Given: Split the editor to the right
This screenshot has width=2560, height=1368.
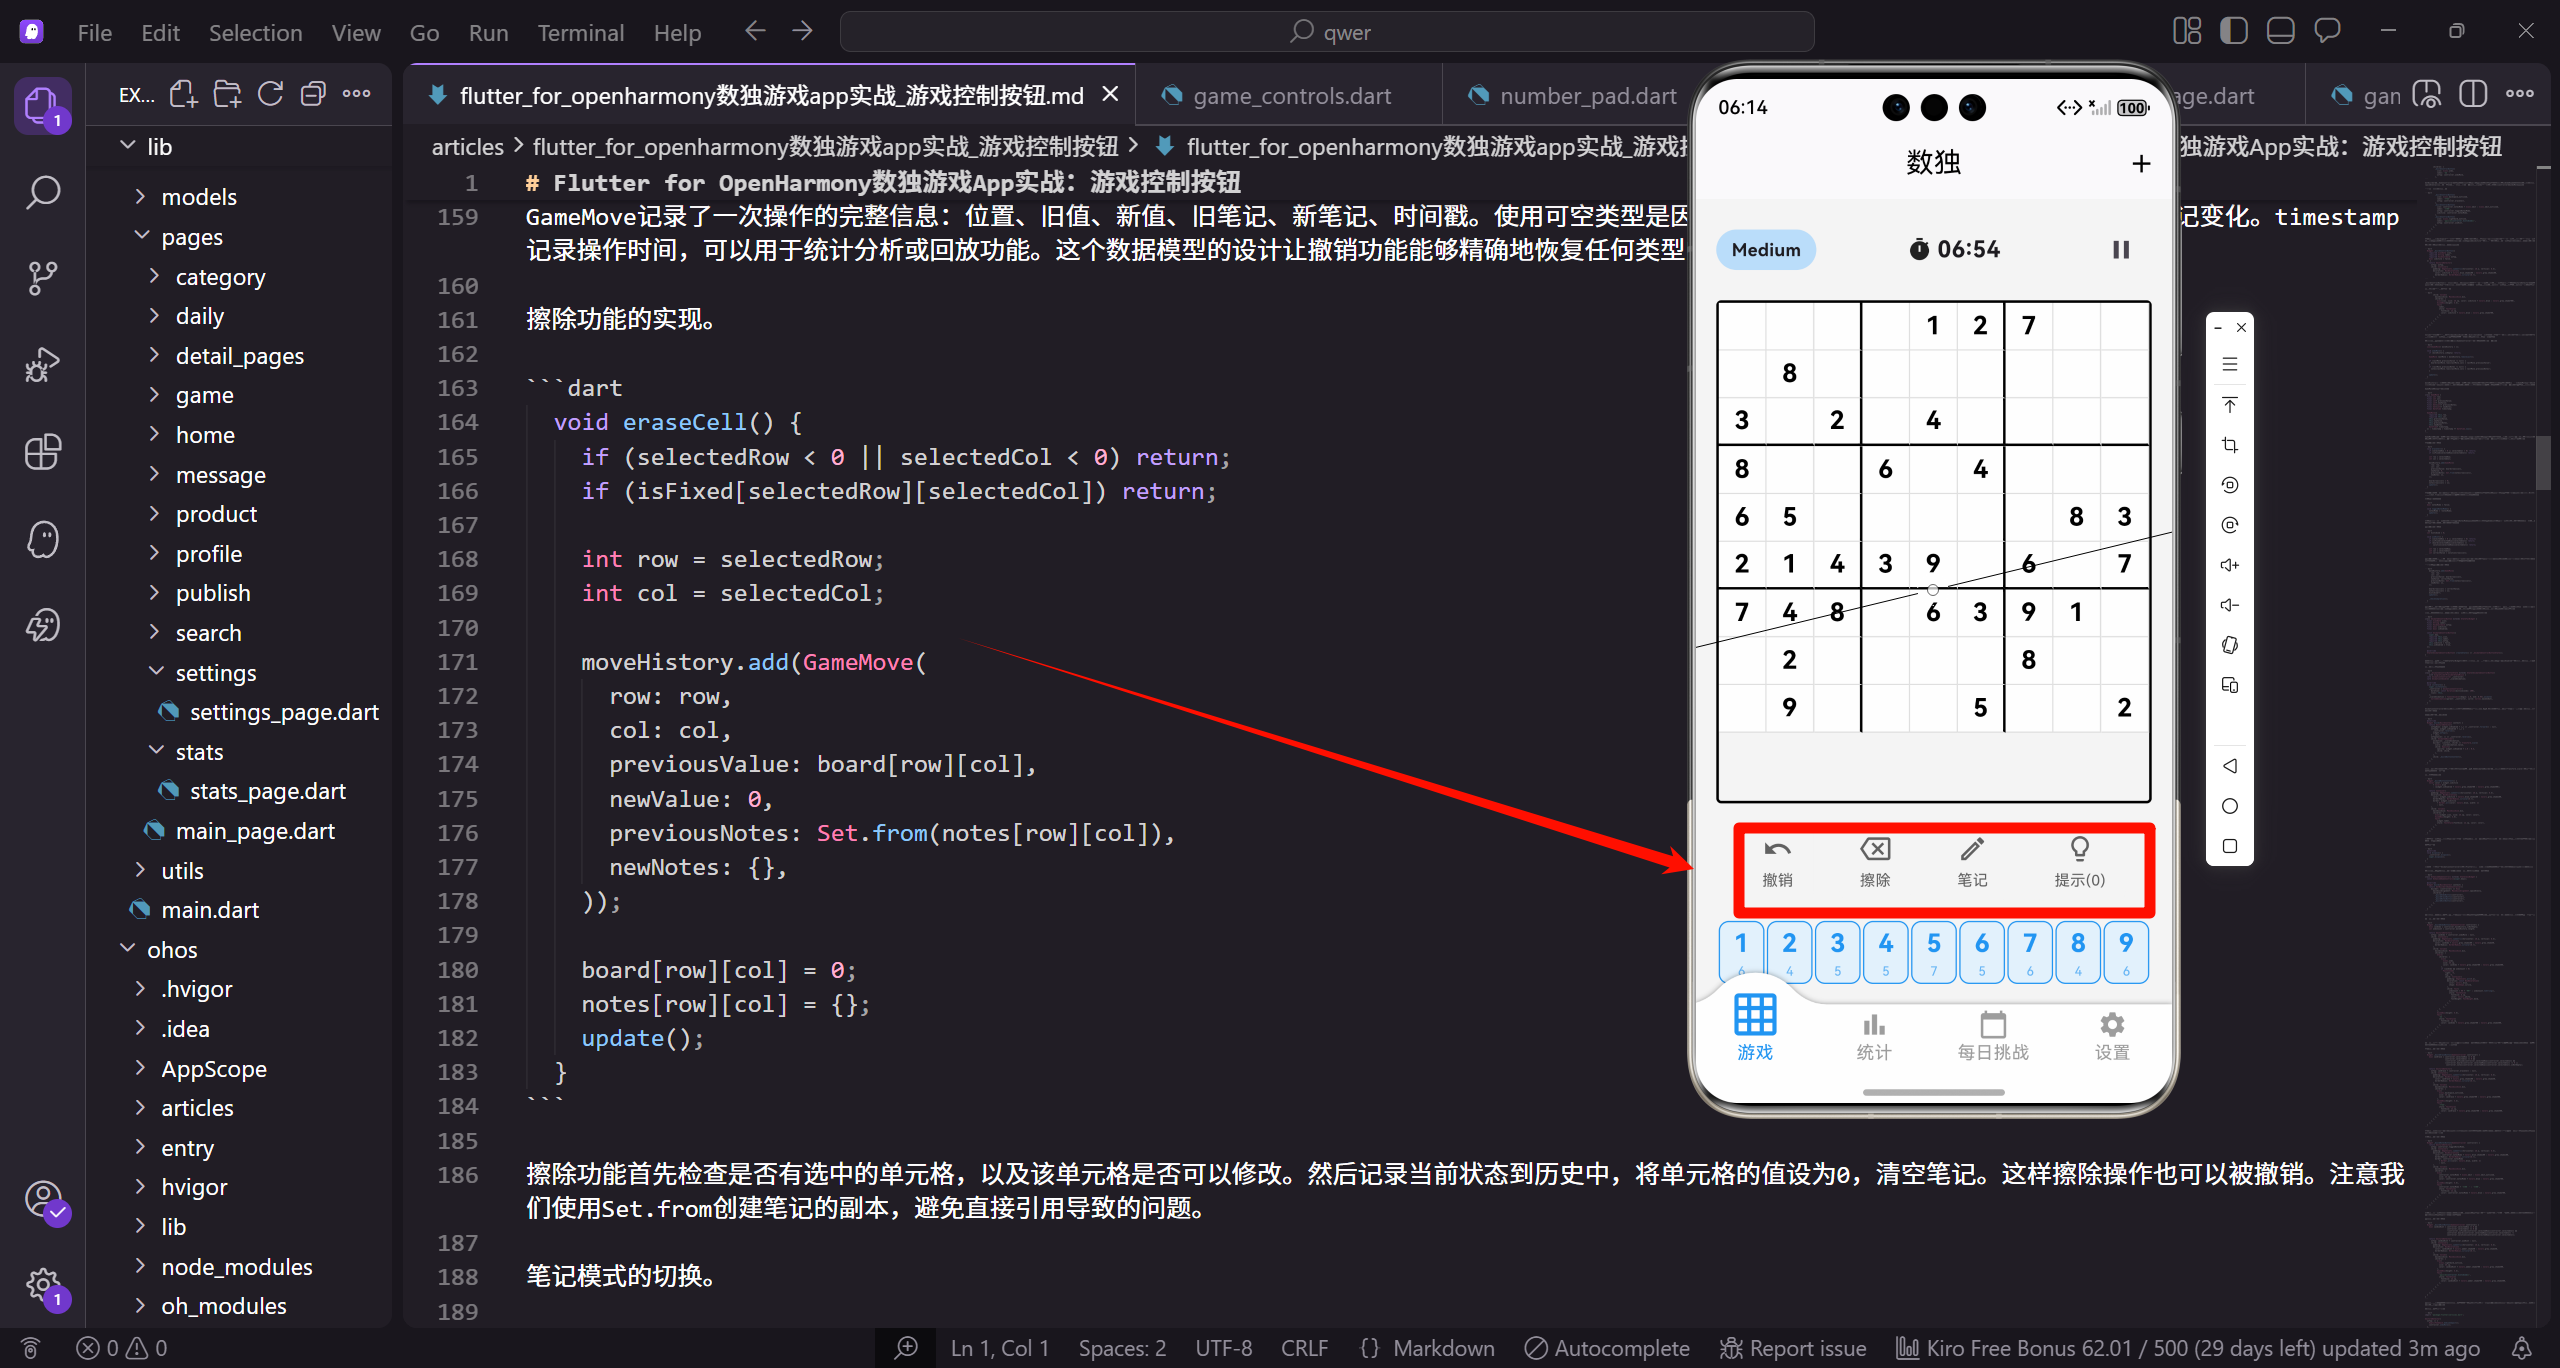Looking at the screenshot, I should [2473, 94].
